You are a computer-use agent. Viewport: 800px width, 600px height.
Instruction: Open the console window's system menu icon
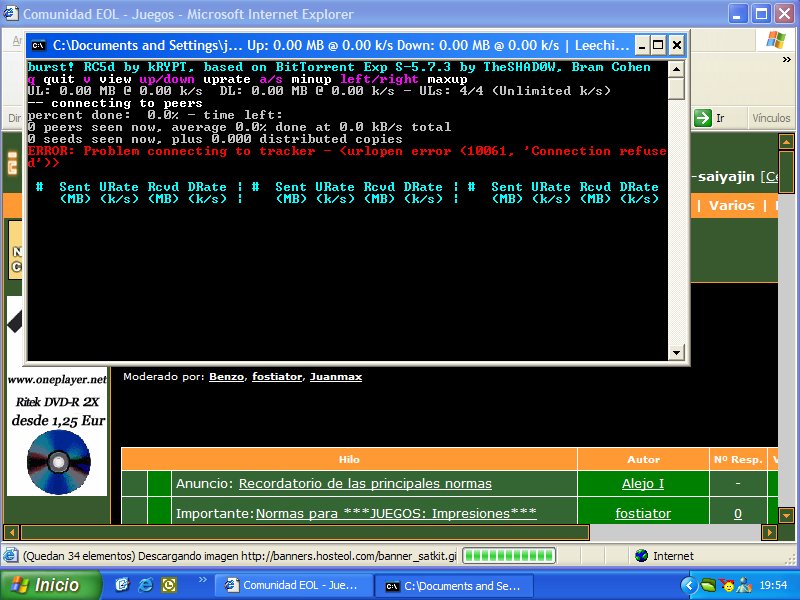(x=38, y=45)
